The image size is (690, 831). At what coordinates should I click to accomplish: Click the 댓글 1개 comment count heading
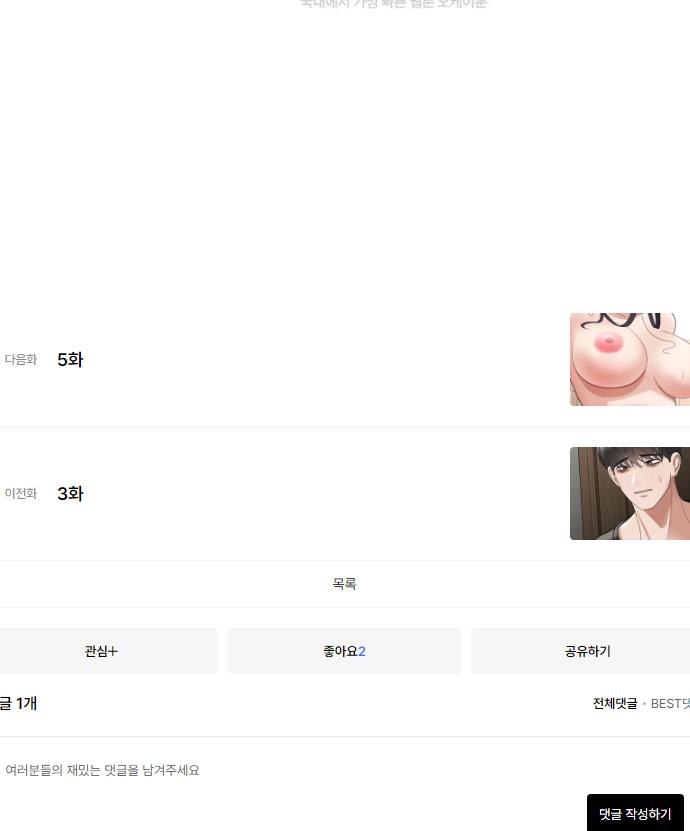click(x=18, y=704)
